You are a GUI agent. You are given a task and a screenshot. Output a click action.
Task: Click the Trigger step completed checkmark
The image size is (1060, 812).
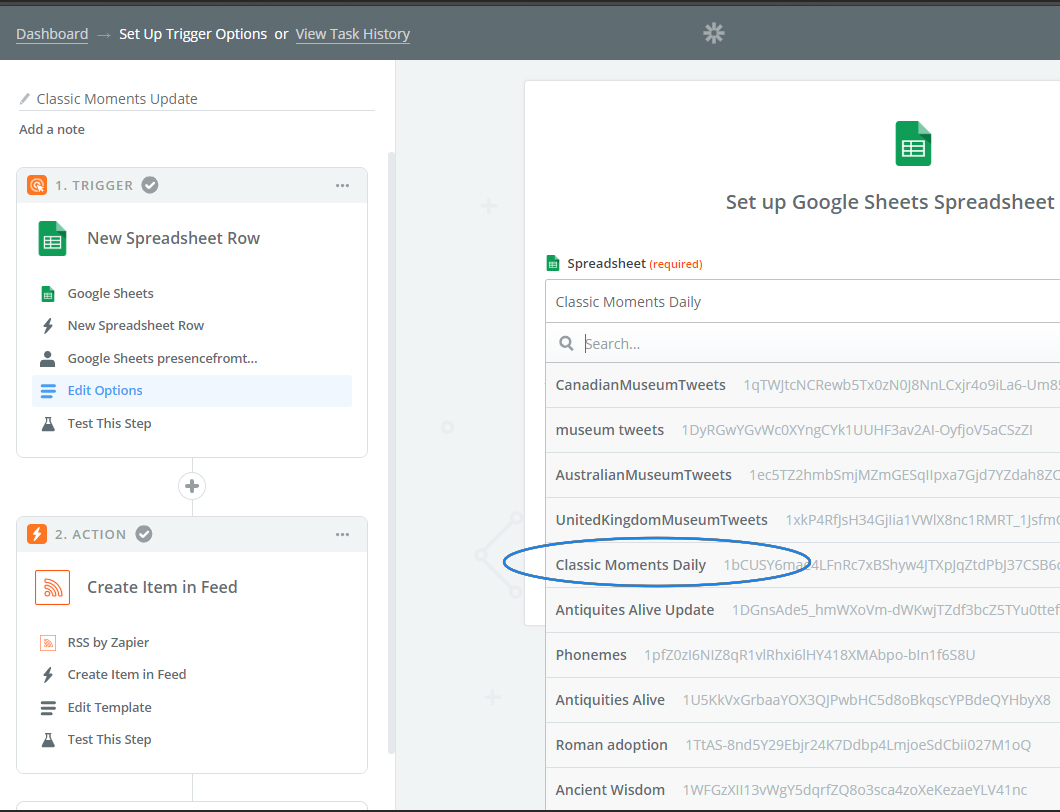(150, 185)
